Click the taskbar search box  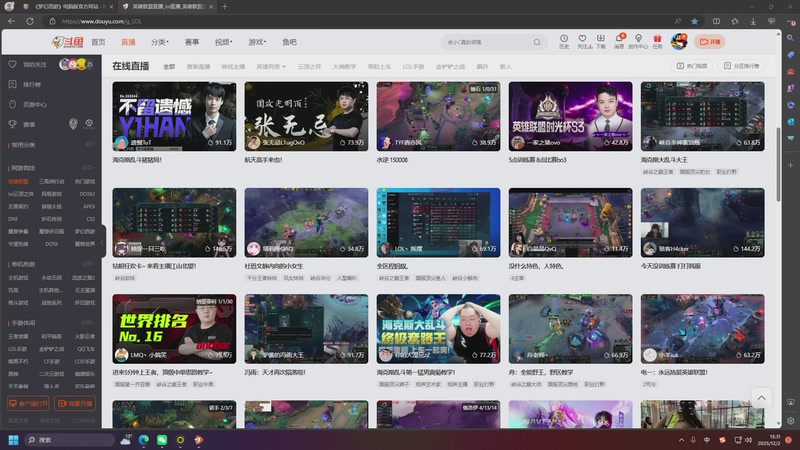(69, 440)
